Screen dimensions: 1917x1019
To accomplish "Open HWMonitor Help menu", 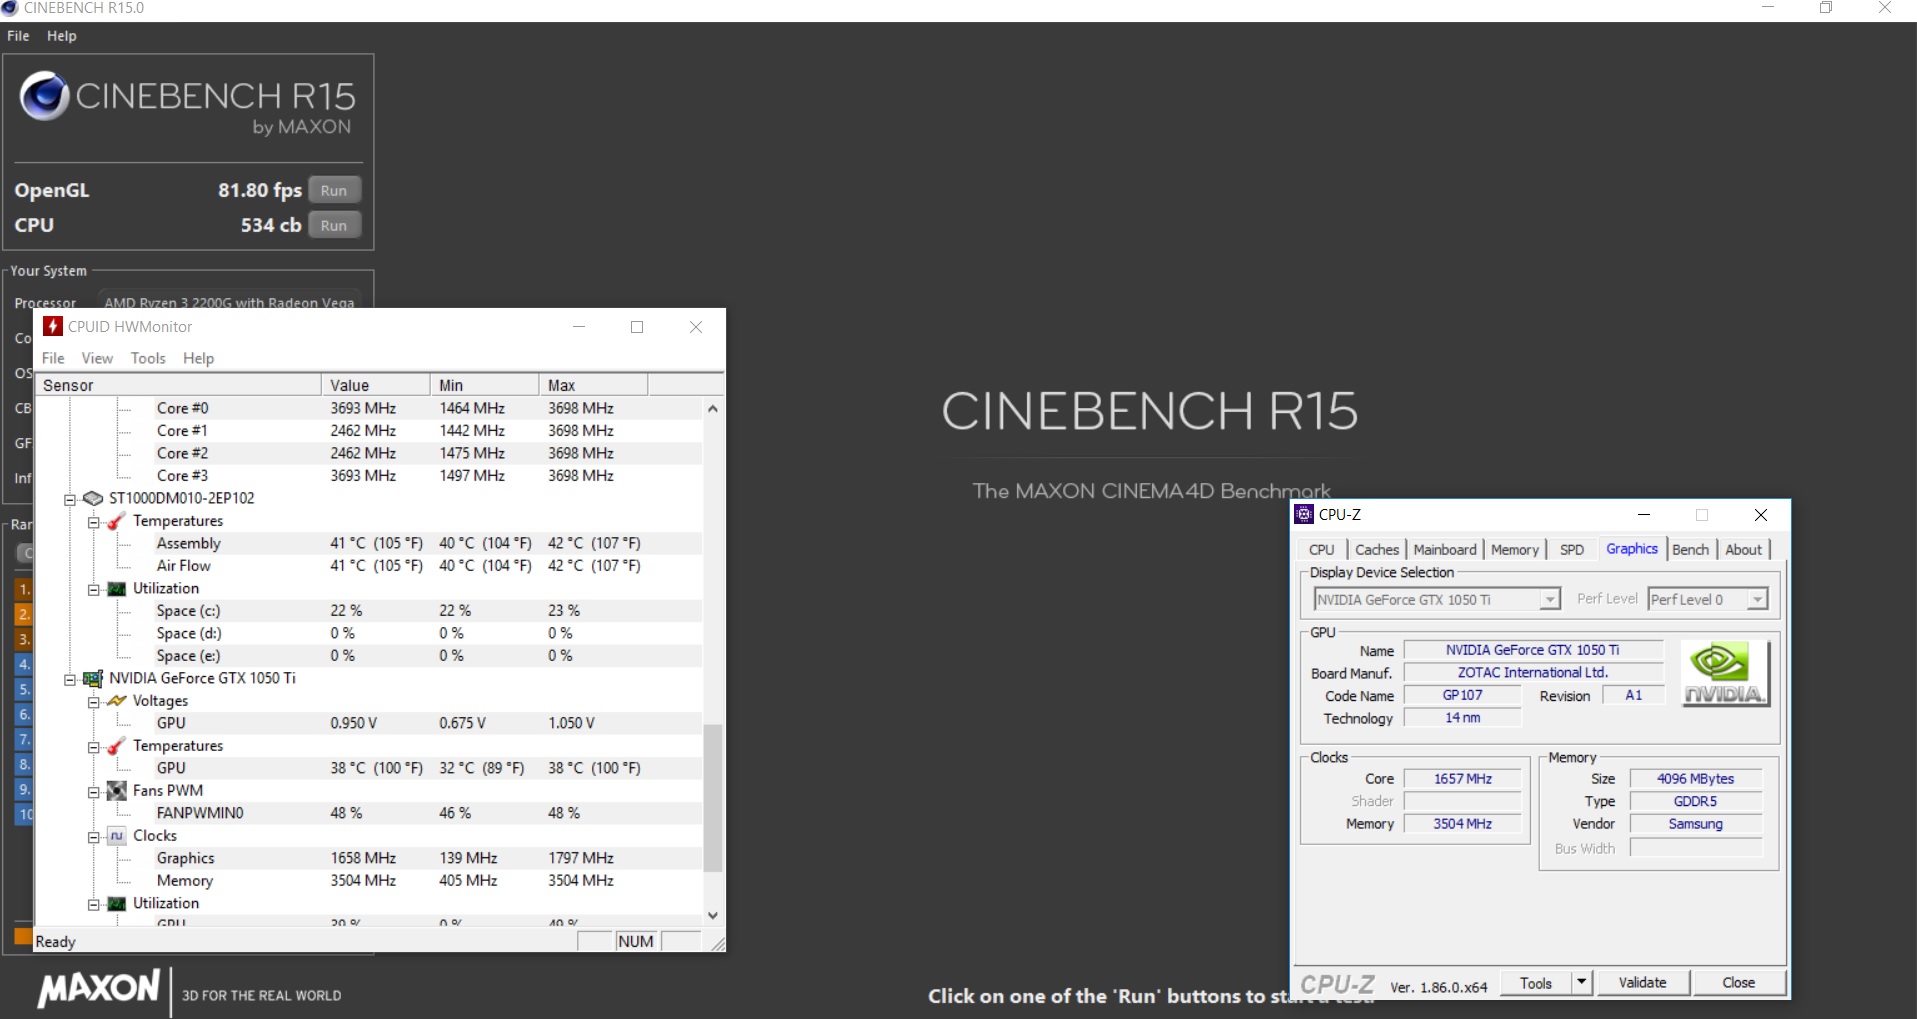I will 198,358.
